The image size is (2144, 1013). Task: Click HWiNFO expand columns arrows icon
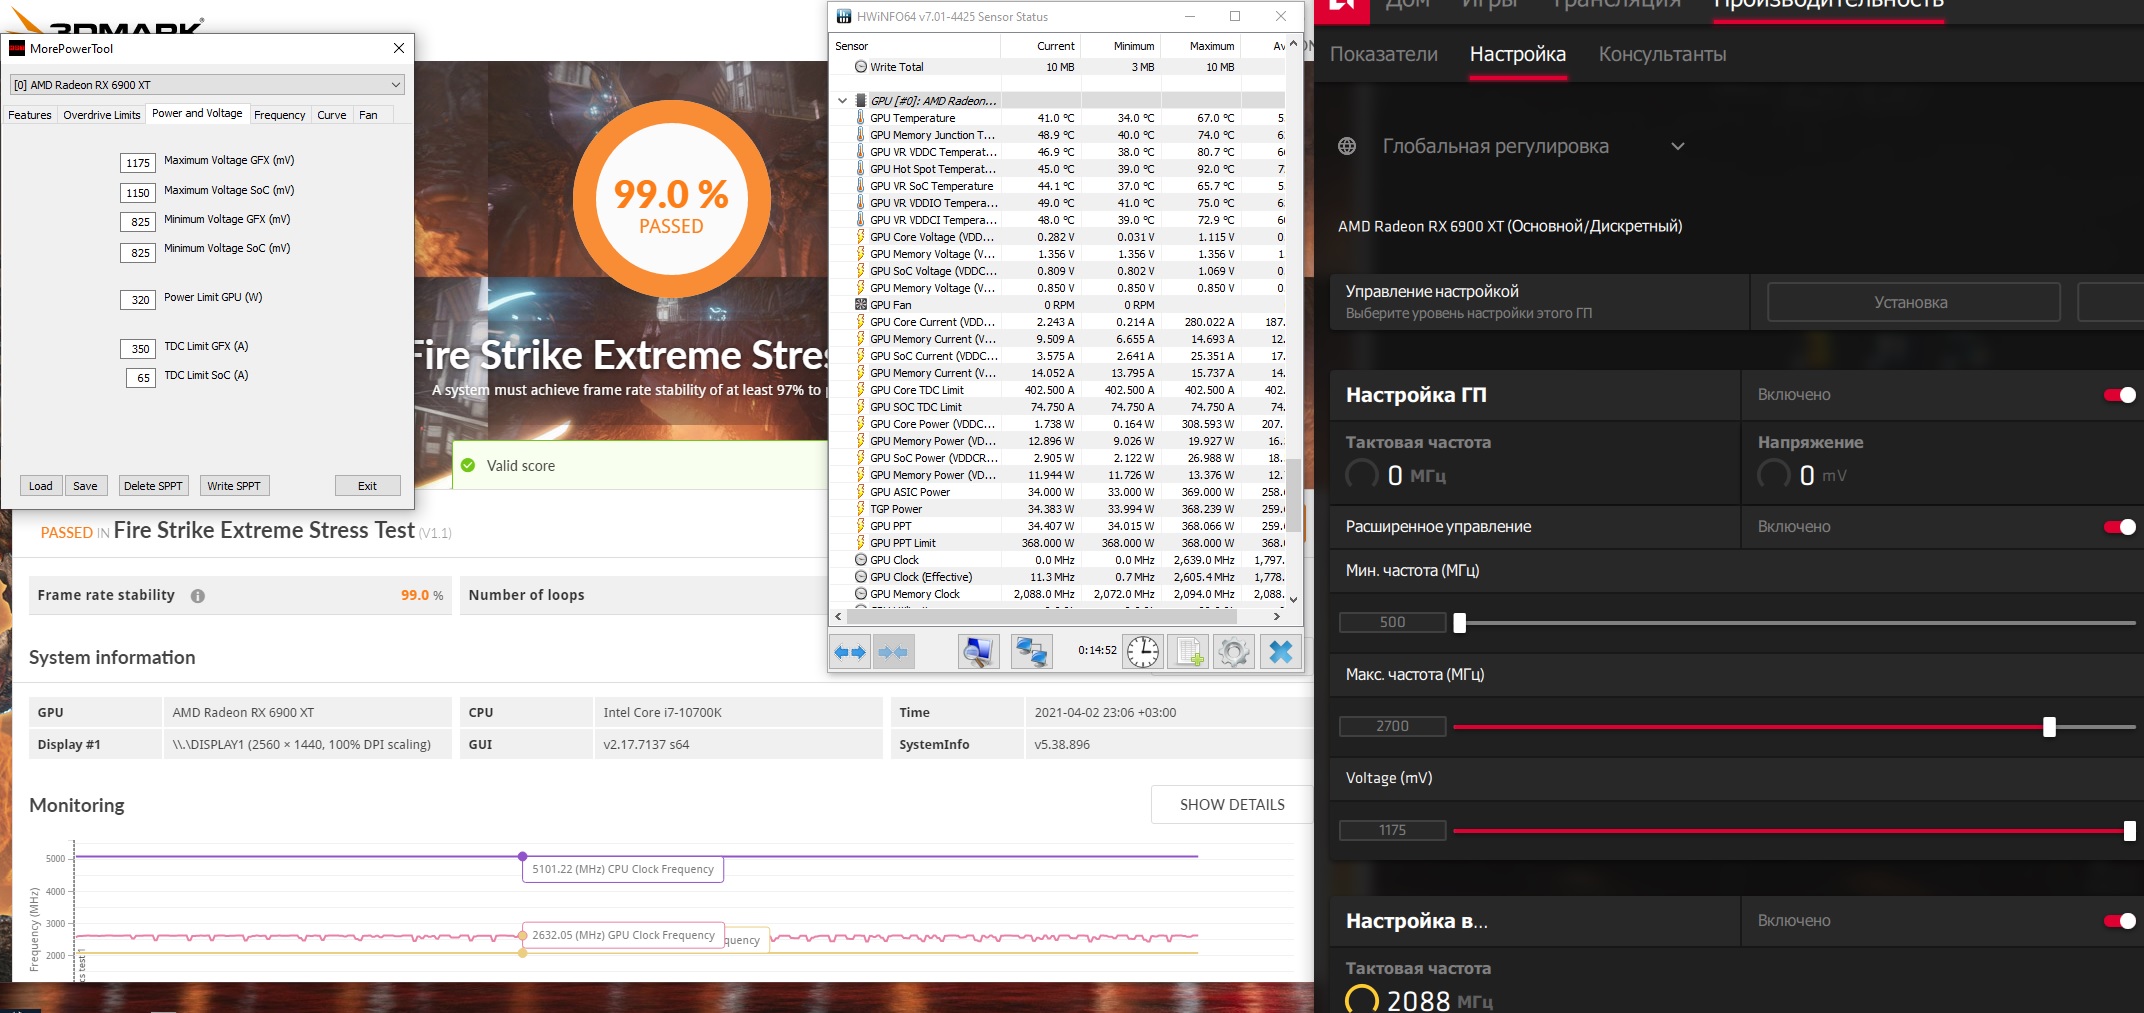[x=850, y=653]
